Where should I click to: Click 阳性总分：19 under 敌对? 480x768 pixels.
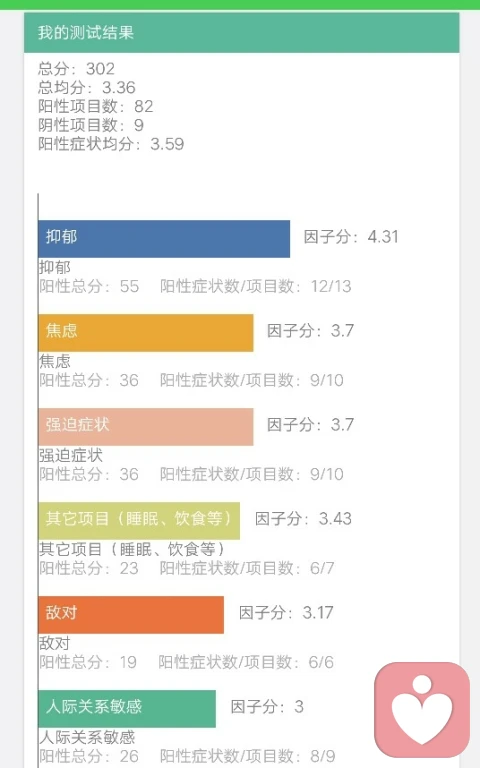[88, 662]
